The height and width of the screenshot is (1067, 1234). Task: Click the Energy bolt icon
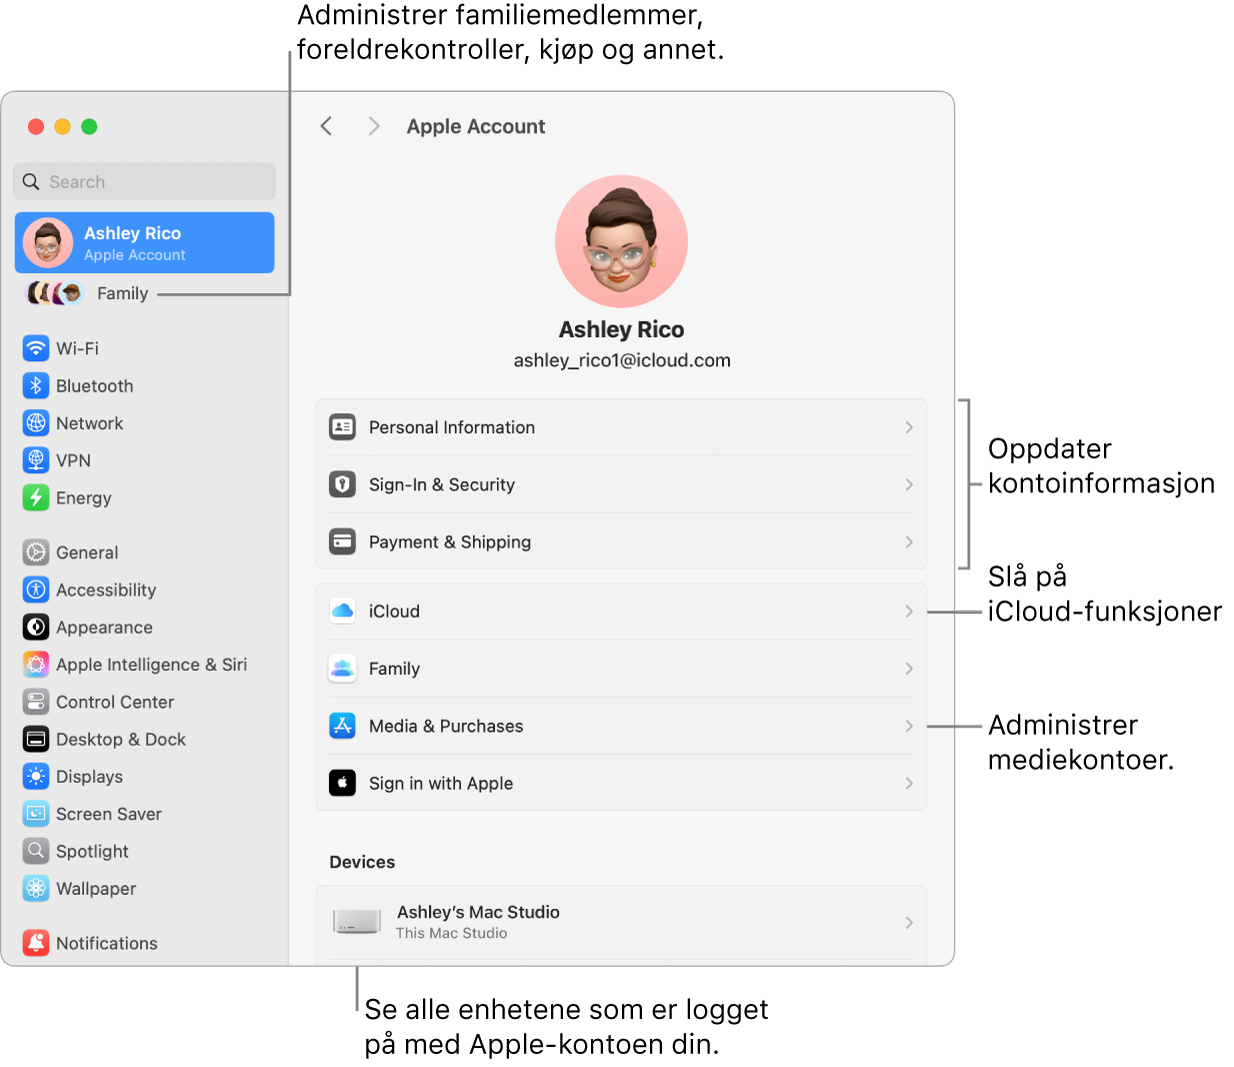(x=36, y=497)
